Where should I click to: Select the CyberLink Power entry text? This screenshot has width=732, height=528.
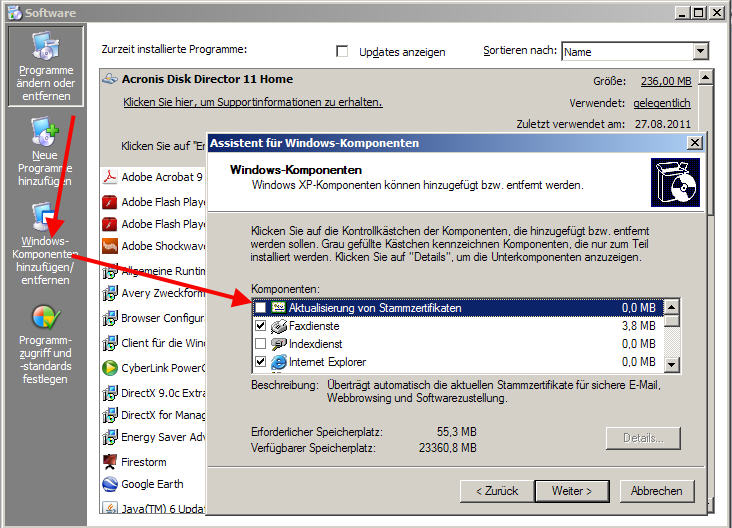click(x=163, y=368)
